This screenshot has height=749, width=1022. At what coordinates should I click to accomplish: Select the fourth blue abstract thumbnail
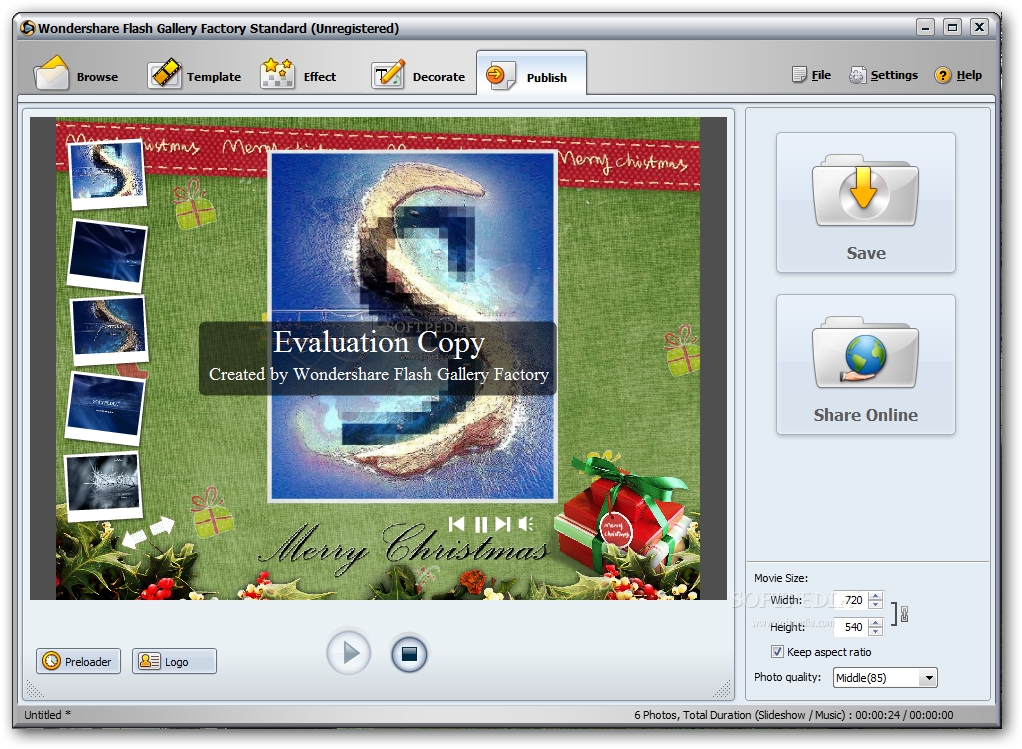105,408
